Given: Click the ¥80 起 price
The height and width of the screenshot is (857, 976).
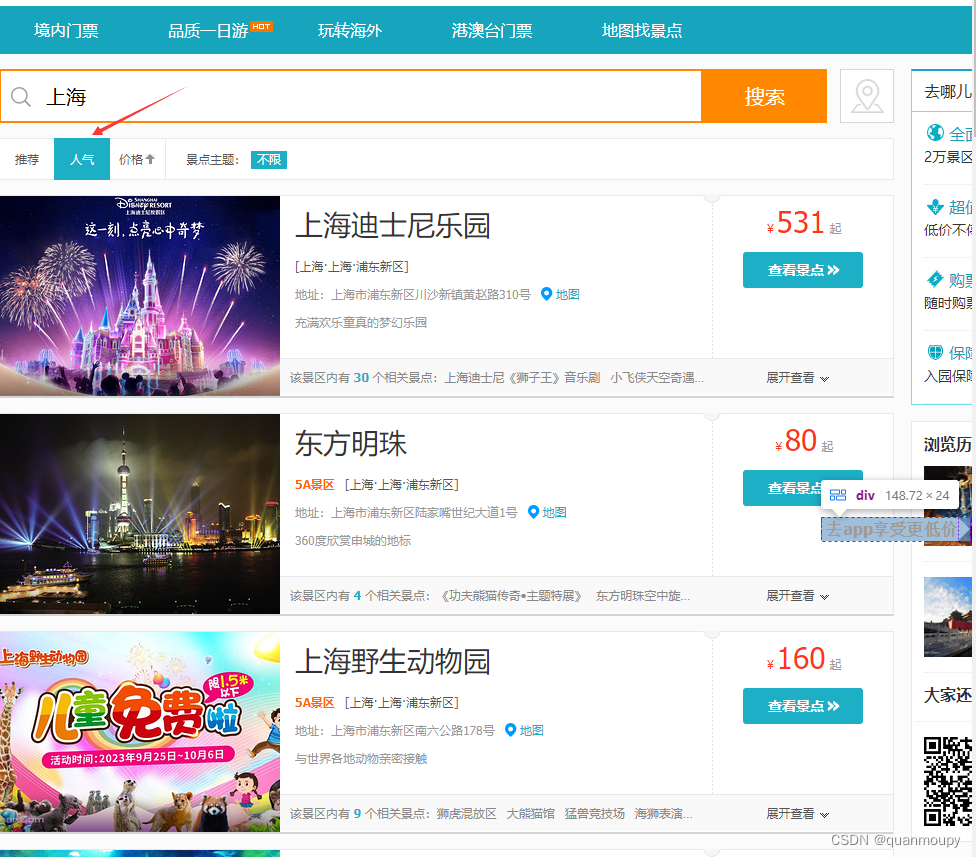Looking at the screenshot, I should (804, 441).
